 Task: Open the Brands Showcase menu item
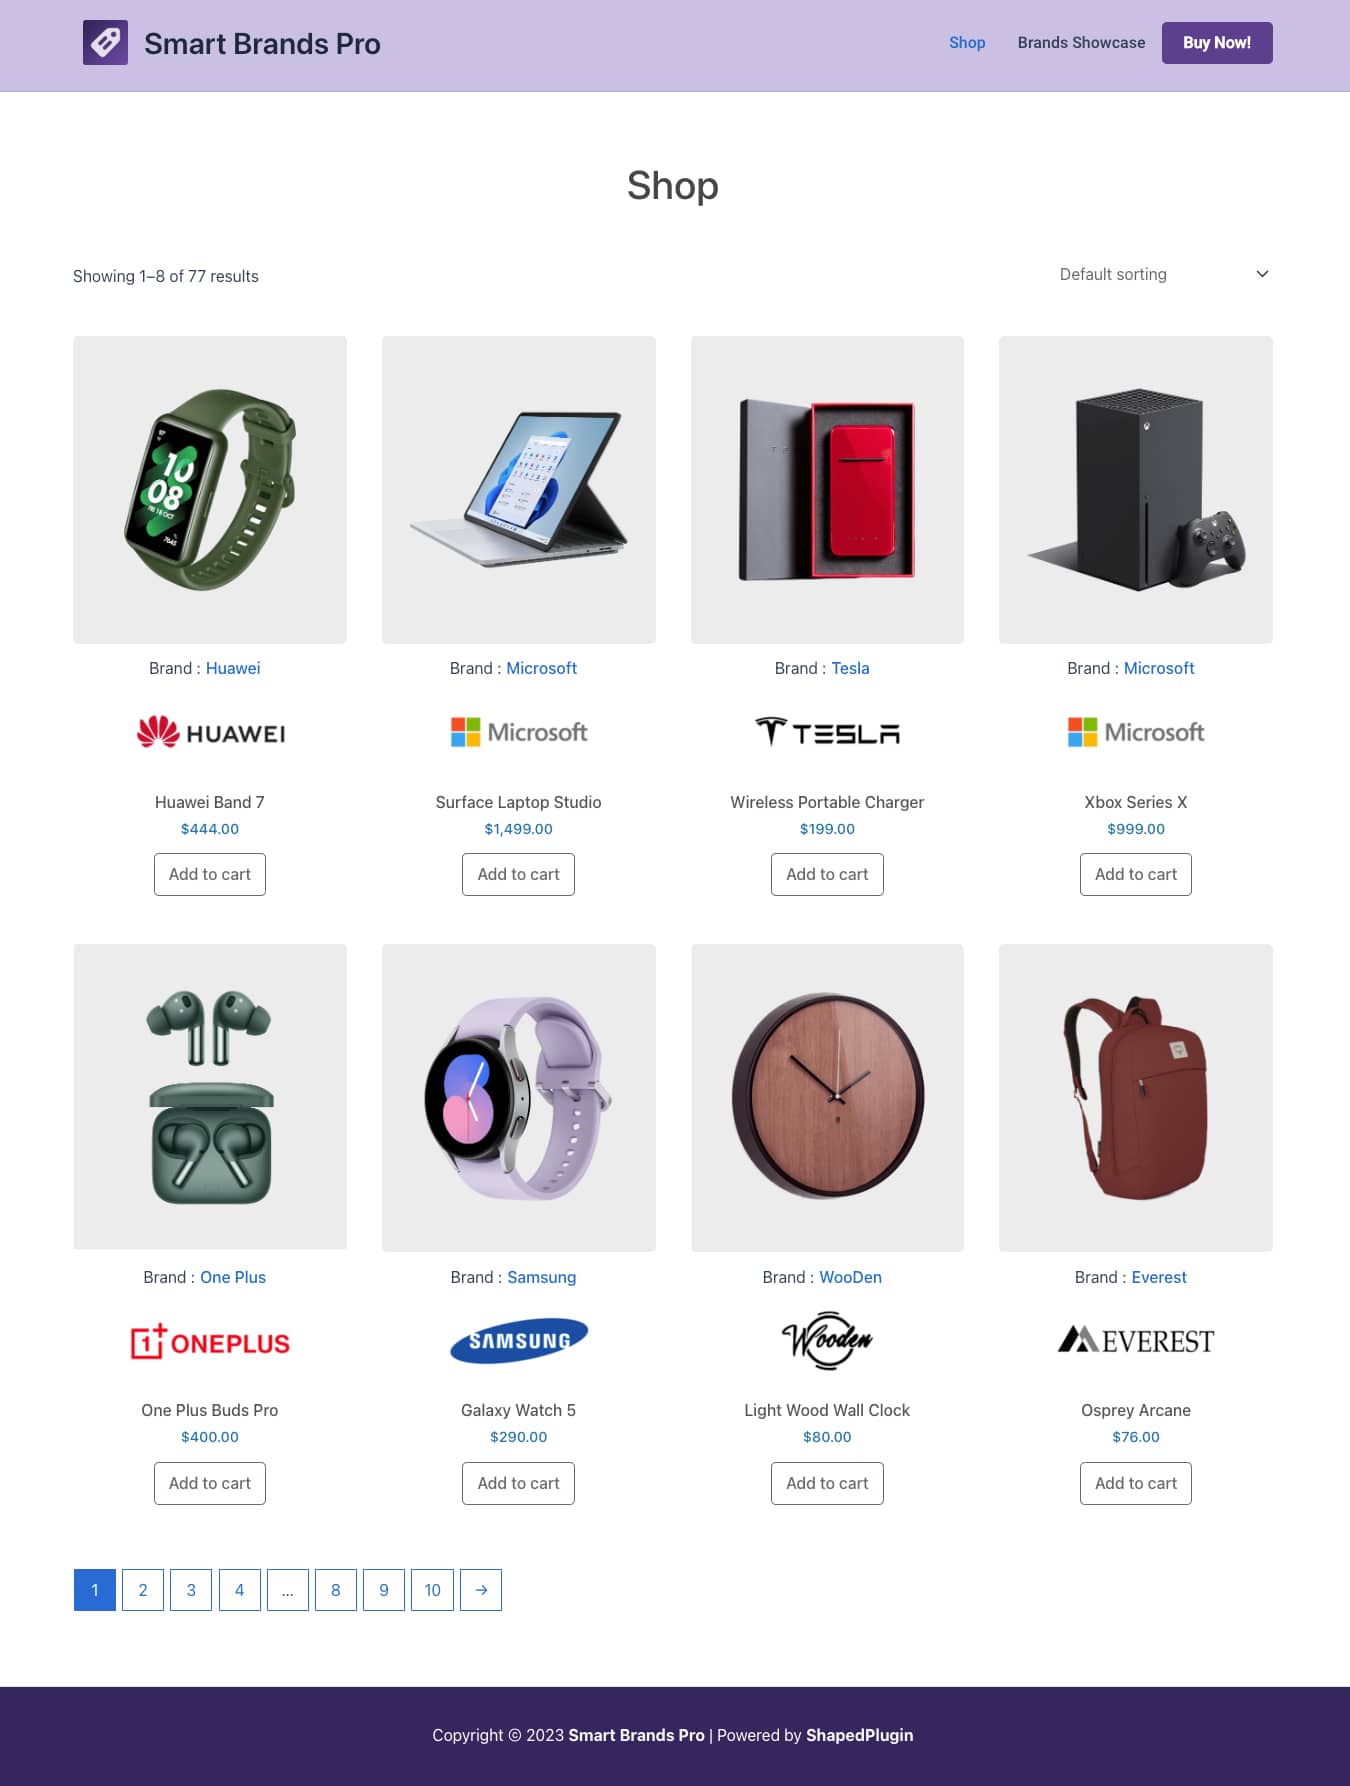pos(1081,43)
